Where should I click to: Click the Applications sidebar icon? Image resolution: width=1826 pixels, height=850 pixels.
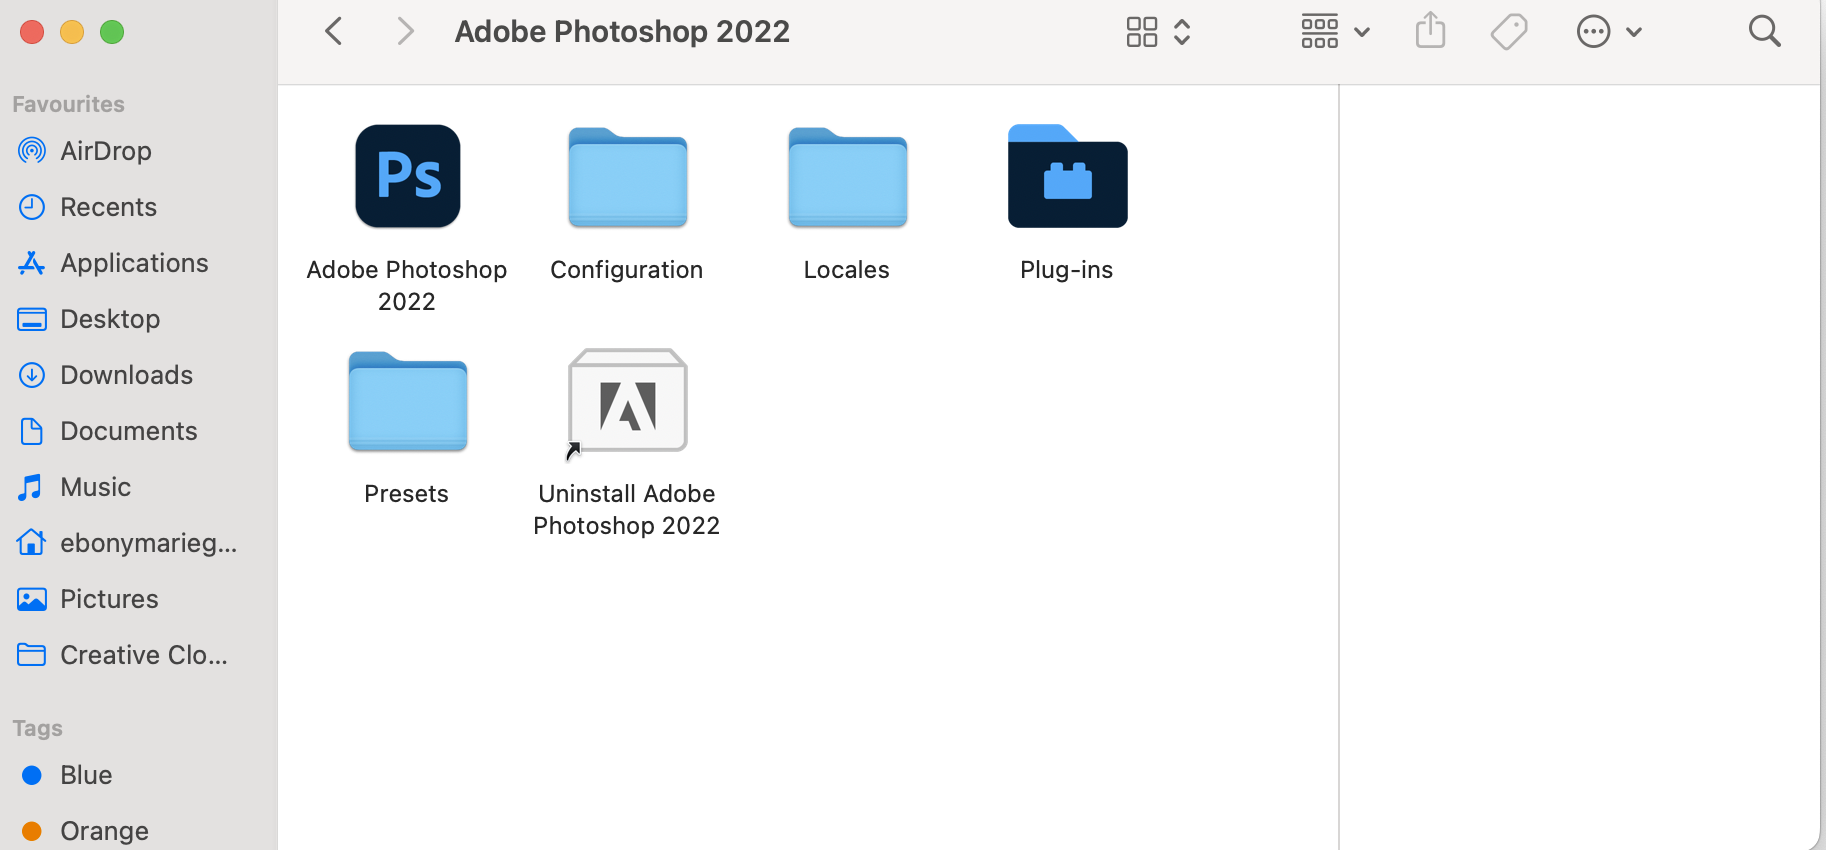(x=32, y=263)
